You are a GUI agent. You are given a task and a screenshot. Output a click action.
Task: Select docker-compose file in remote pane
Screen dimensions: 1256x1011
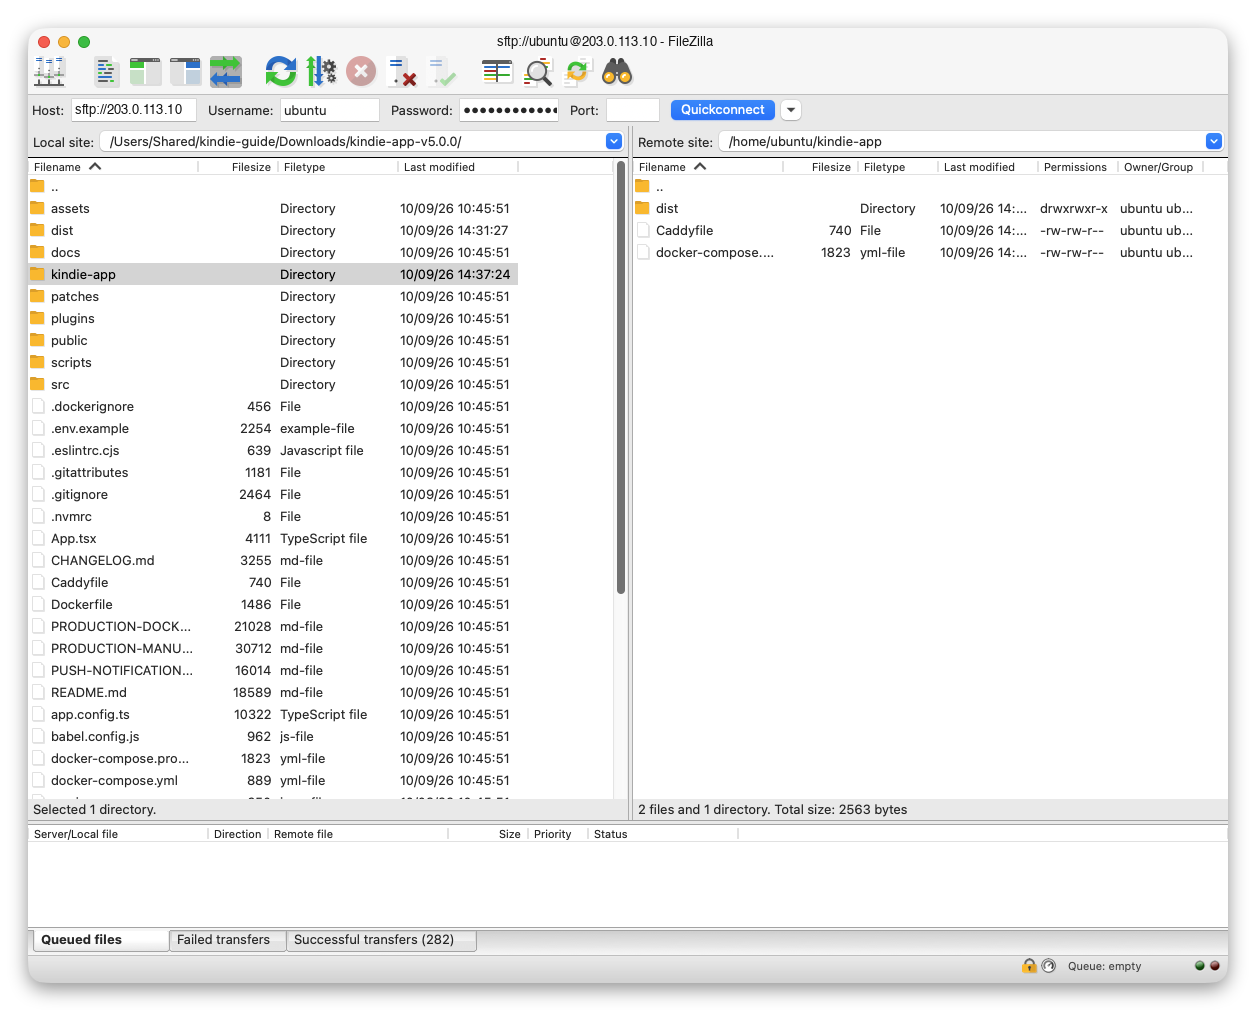click(x=916, y=252)
